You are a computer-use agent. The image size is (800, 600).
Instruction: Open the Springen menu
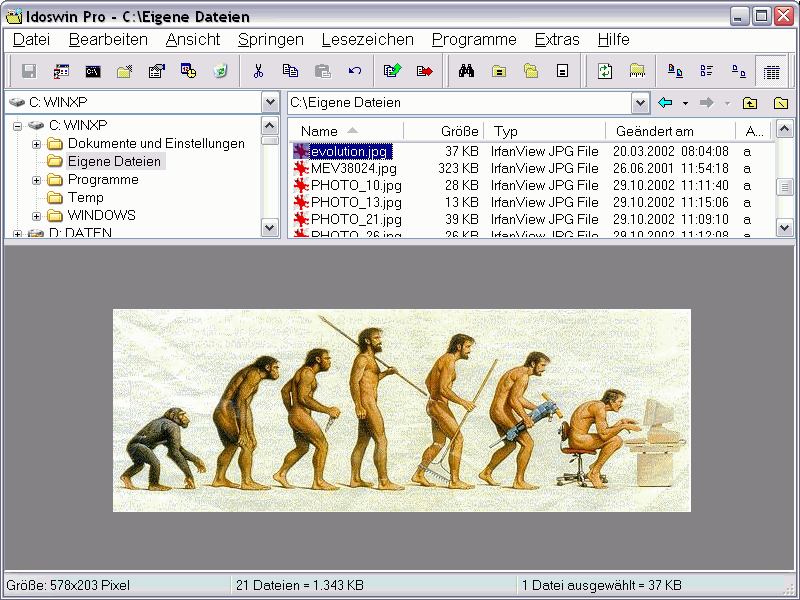click(270, 39)
